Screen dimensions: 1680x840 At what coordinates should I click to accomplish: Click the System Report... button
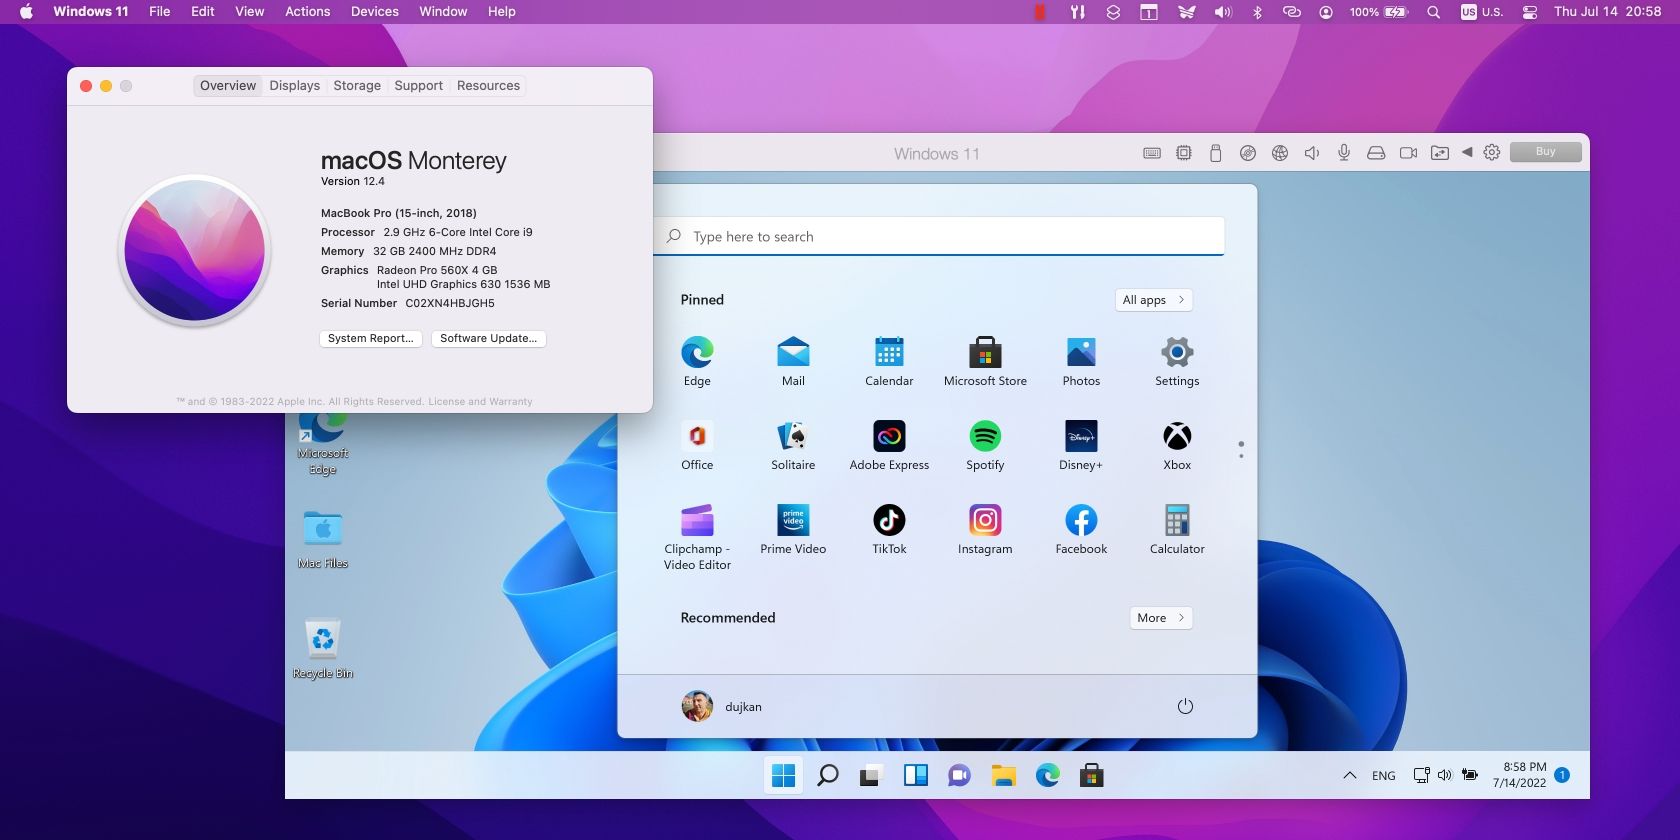coord(370,339)
